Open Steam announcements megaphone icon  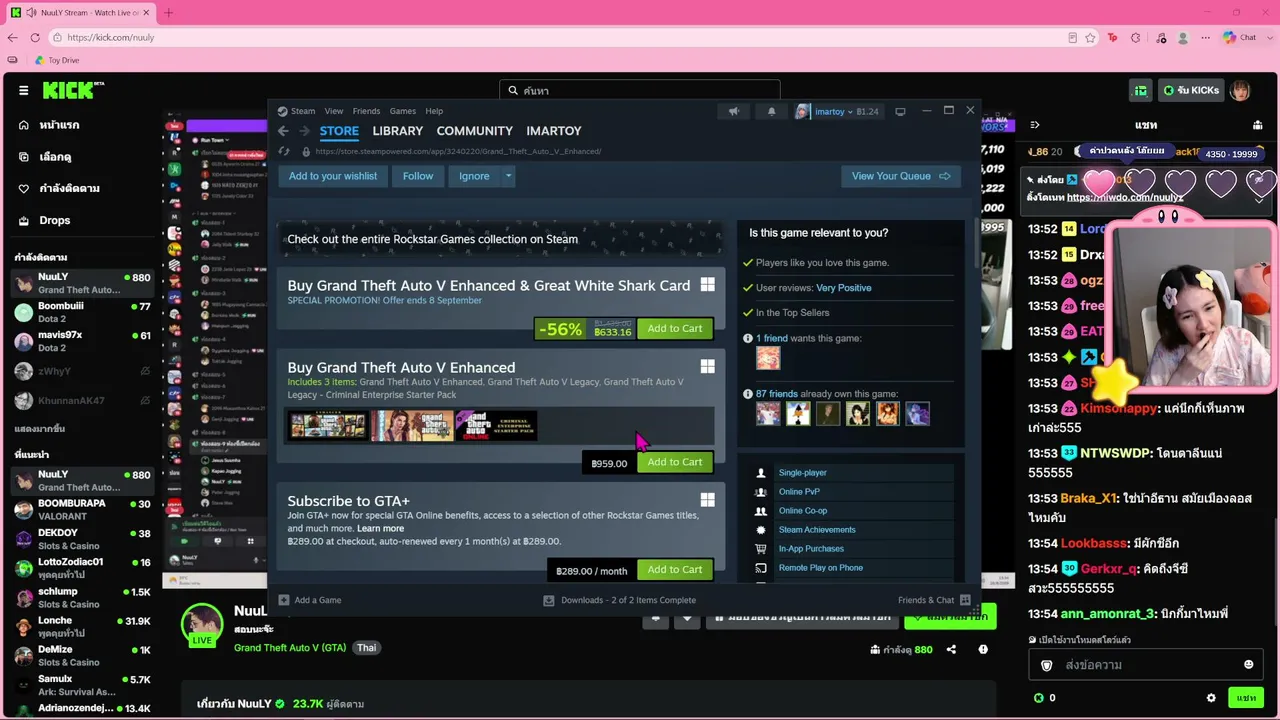point(734,111)
